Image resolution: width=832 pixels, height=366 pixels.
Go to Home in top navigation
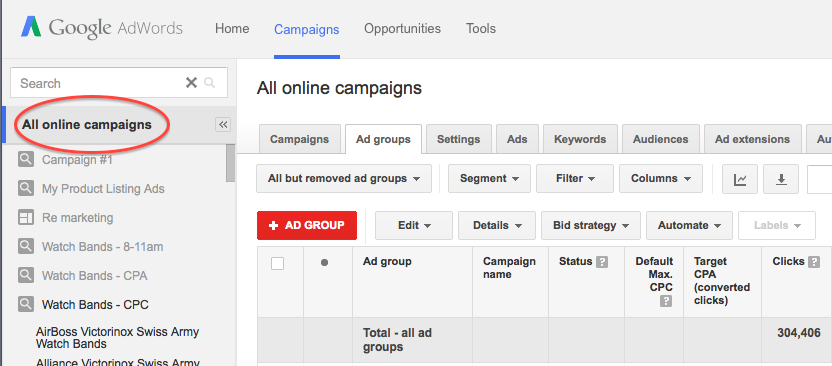pos(232,29)
